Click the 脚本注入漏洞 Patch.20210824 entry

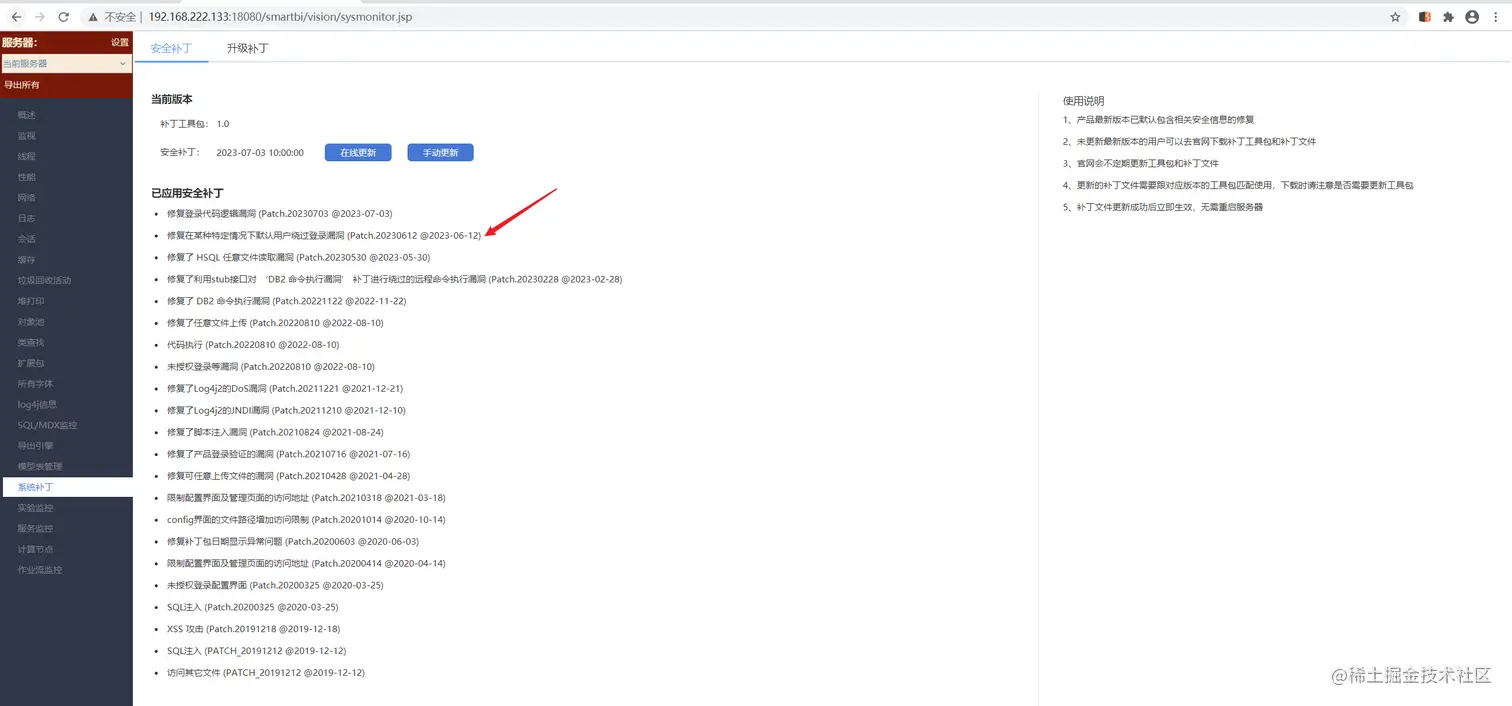coord(275,432)
